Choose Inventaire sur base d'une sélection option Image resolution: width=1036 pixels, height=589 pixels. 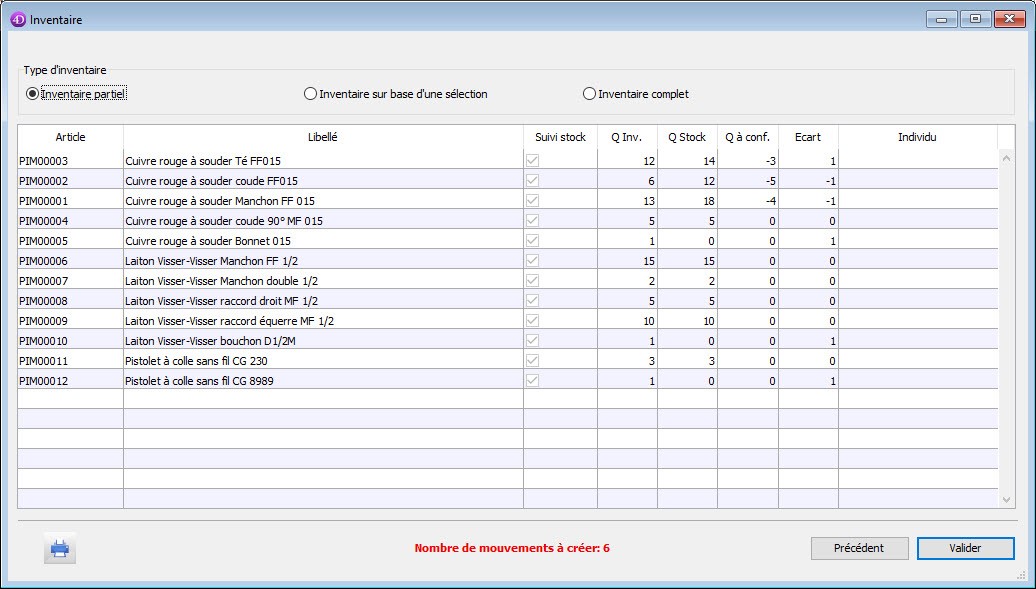[310, 94]
